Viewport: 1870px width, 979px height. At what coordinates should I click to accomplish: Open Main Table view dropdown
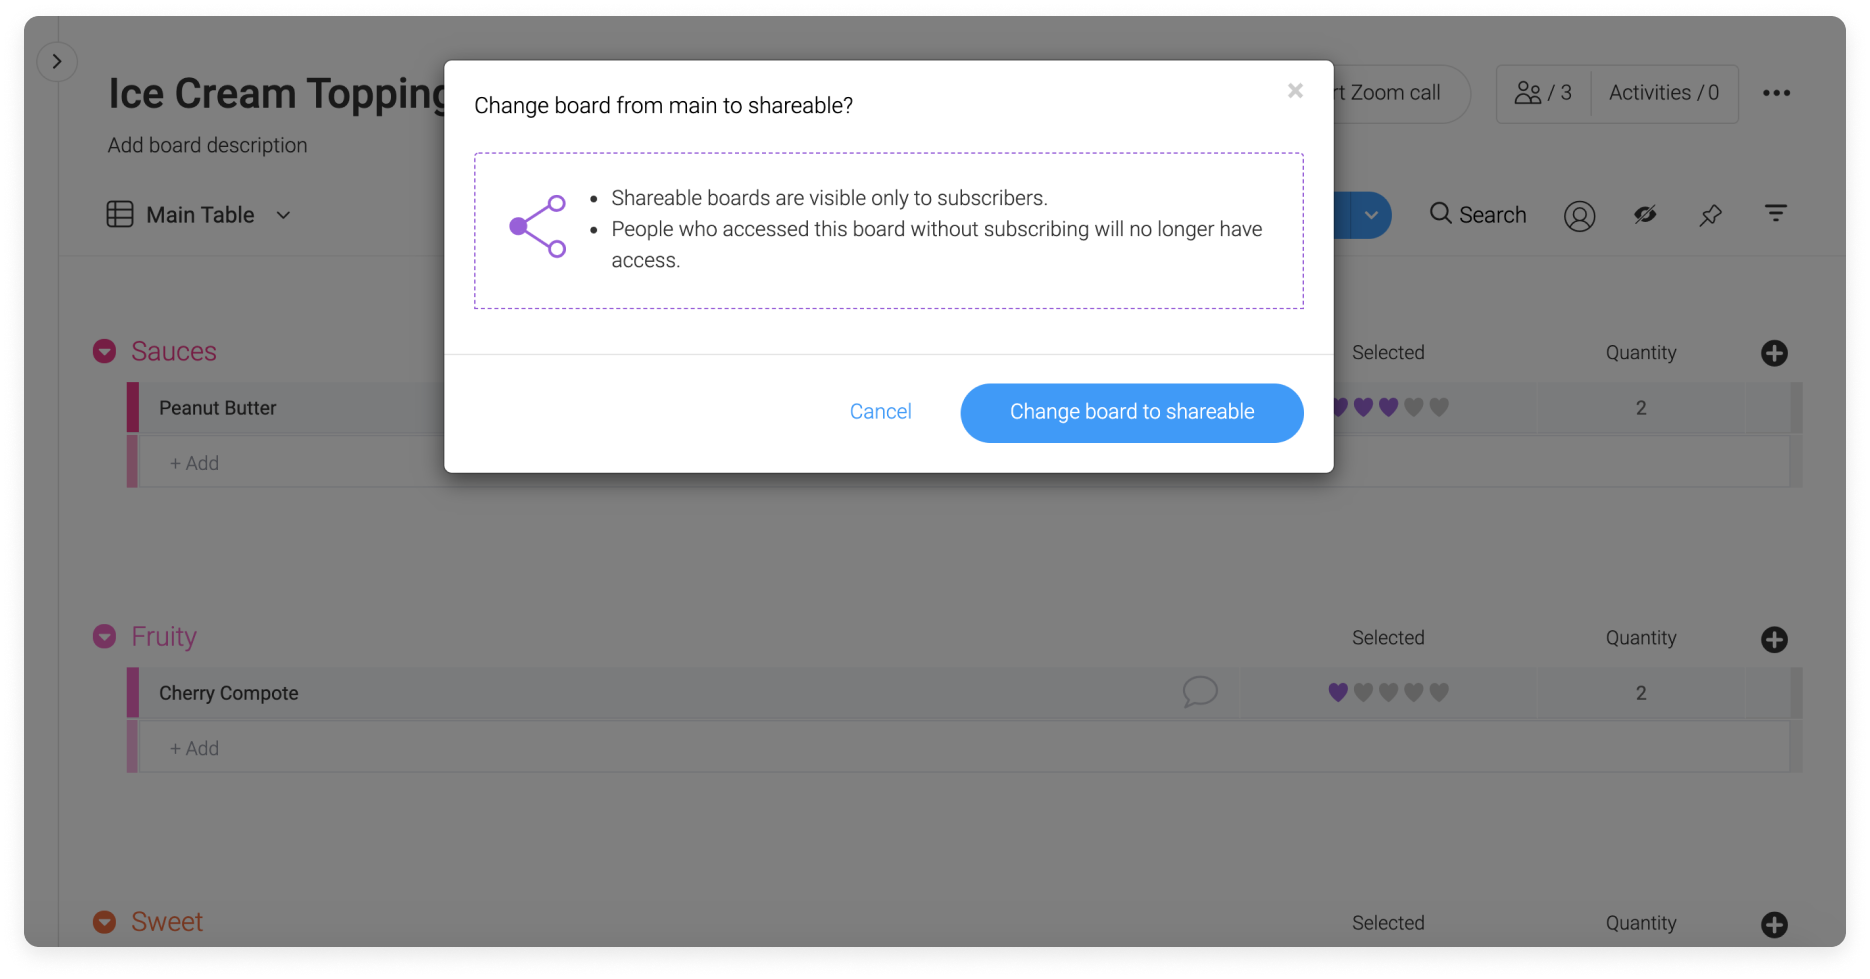click(284, 215)
